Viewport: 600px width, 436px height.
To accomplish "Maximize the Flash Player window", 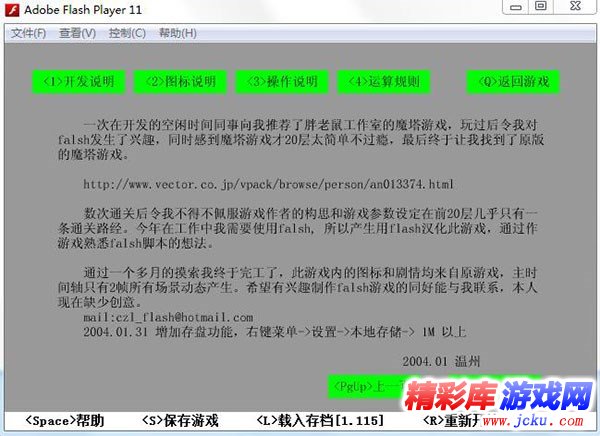I will click(x=540, y=7).
